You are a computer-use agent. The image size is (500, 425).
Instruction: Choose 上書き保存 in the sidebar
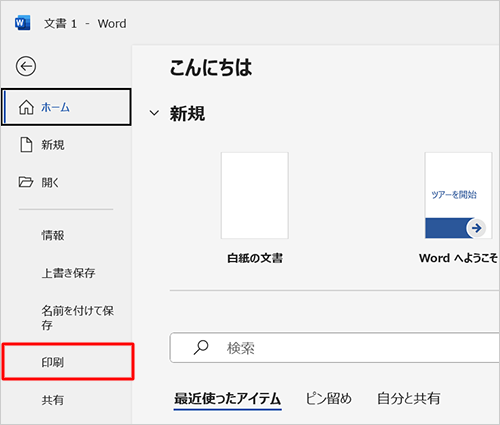pos(66,273)
